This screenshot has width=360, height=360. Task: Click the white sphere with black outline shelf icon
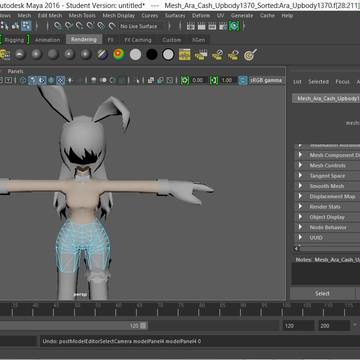click(168, 54)
